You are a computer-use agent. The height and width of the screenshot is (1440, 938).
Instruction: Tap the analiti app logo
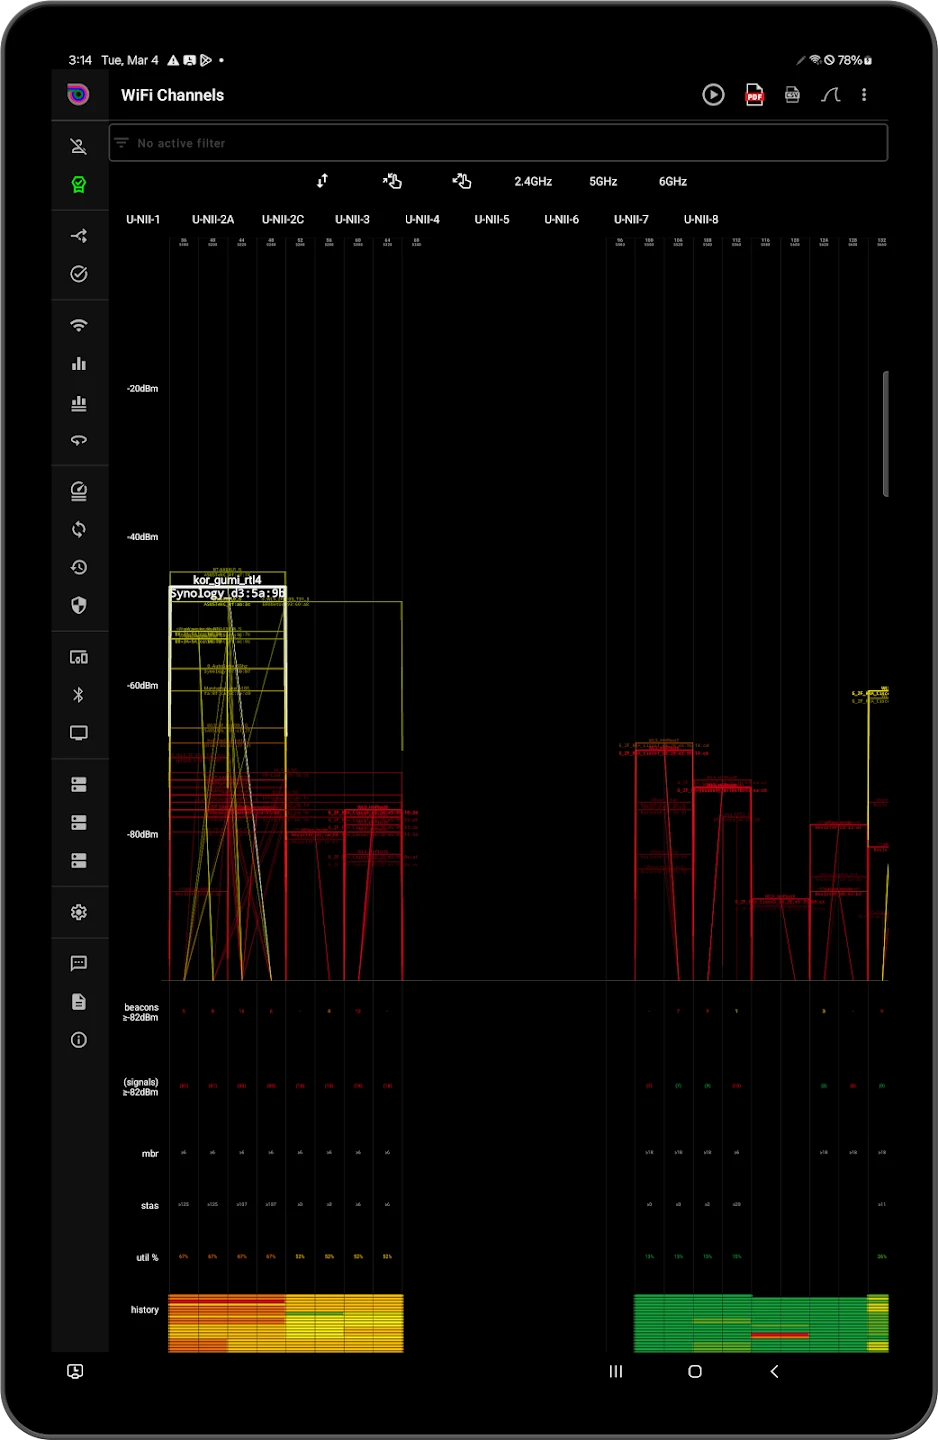78,94
